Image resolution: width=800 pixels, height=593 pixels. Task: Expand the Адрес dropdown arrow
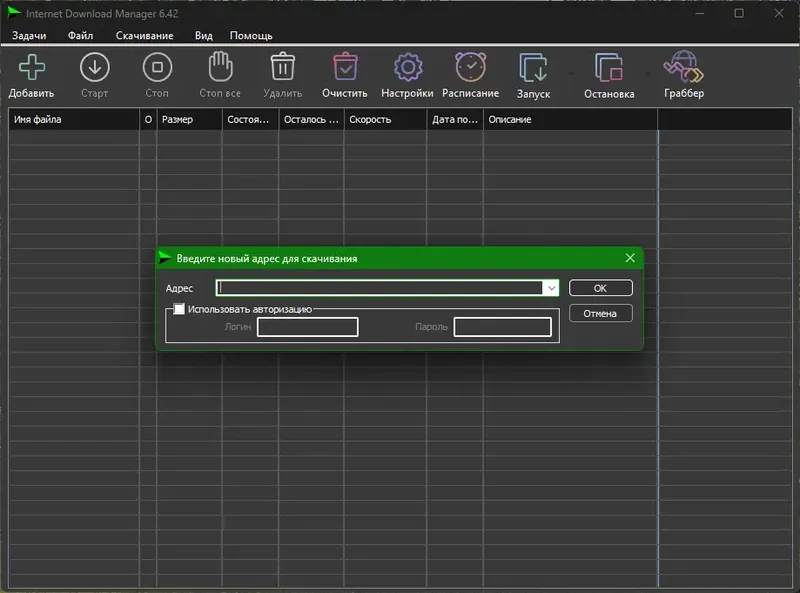(x=552, y=288)
